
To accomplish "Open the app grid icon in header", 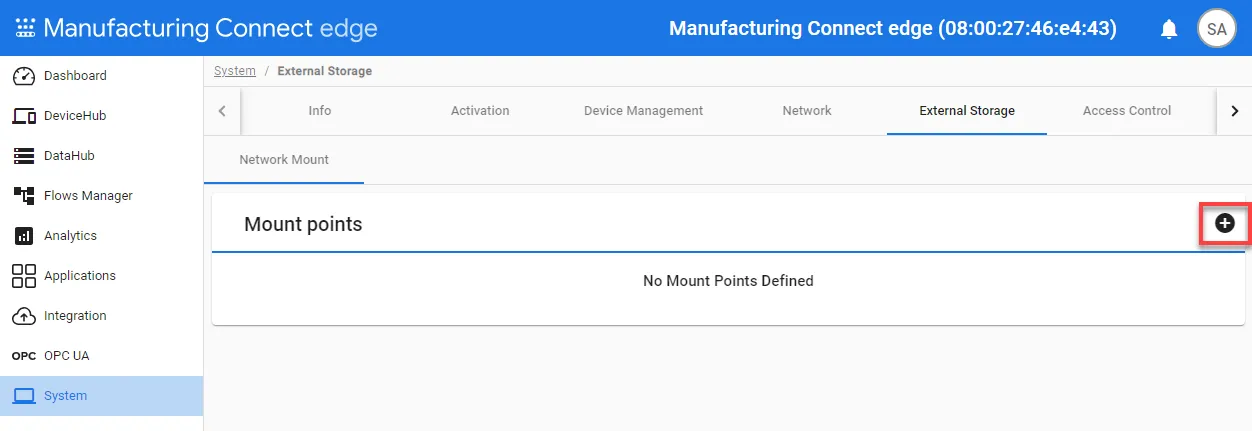I will [25, 28].
